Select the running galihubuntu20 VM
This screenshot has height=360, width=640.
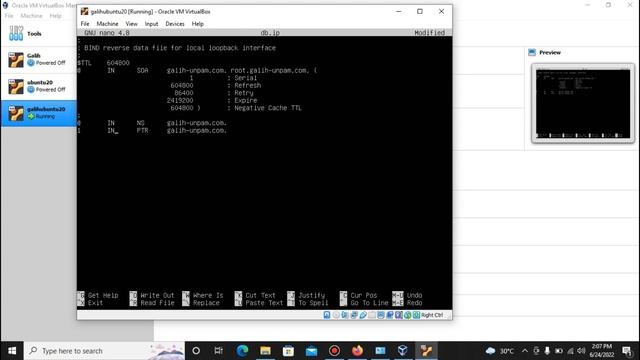[x=38, y=113]
